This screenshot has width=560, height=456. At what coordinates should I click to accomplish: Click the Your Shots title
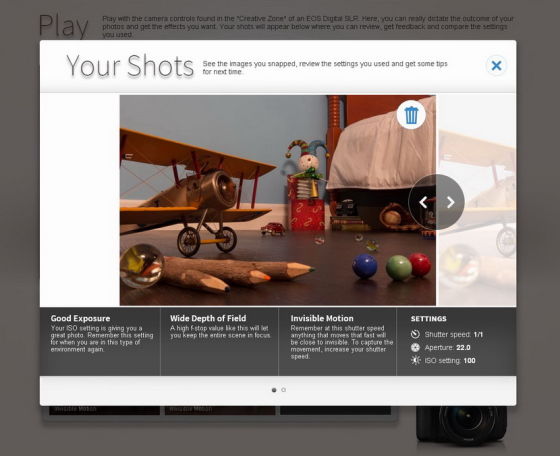pyautogui.click(x=130, y=66)
